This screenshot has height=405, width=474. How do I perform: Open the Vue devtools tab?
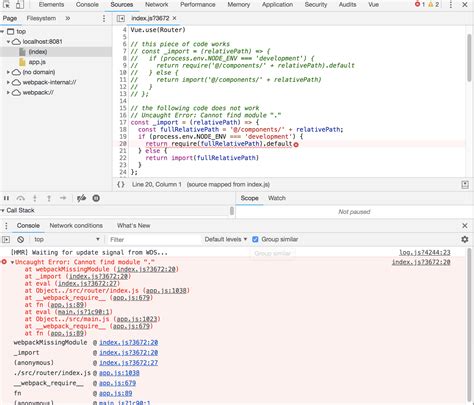pos(373,5)
